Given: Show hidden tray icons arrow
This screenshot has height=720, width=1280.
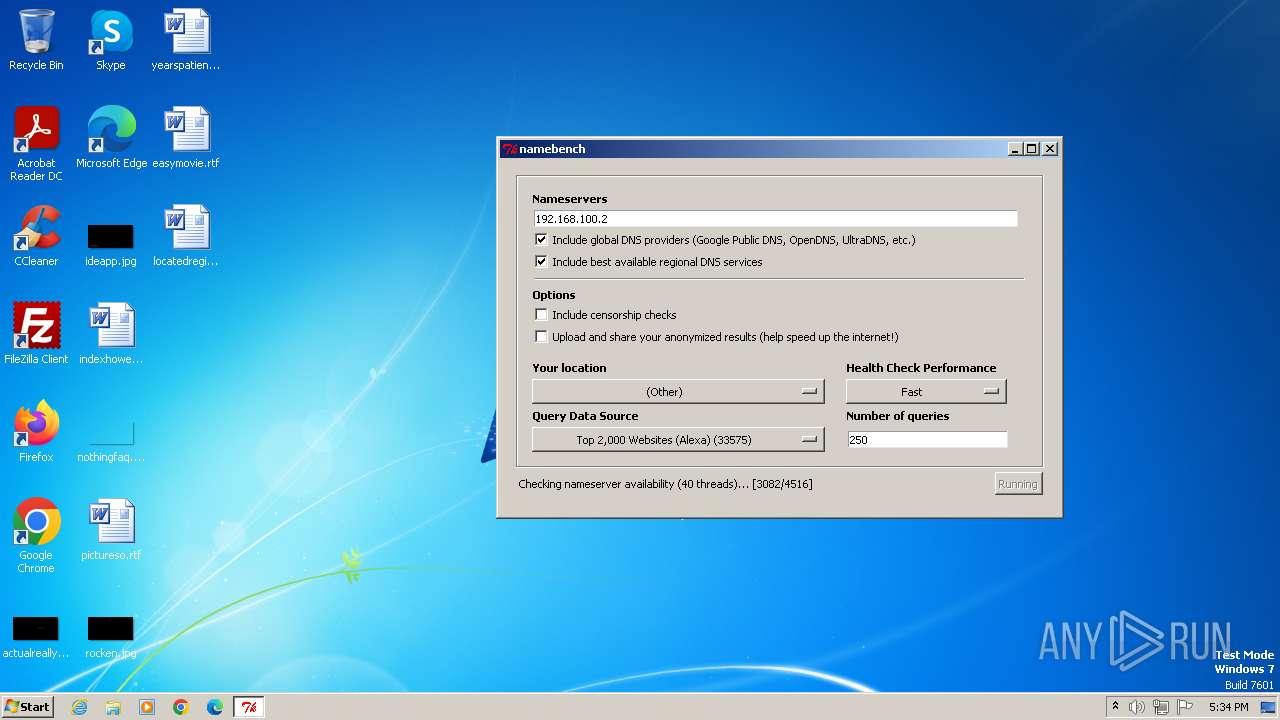Looking at the screenshot, I should pos(1115,707).
